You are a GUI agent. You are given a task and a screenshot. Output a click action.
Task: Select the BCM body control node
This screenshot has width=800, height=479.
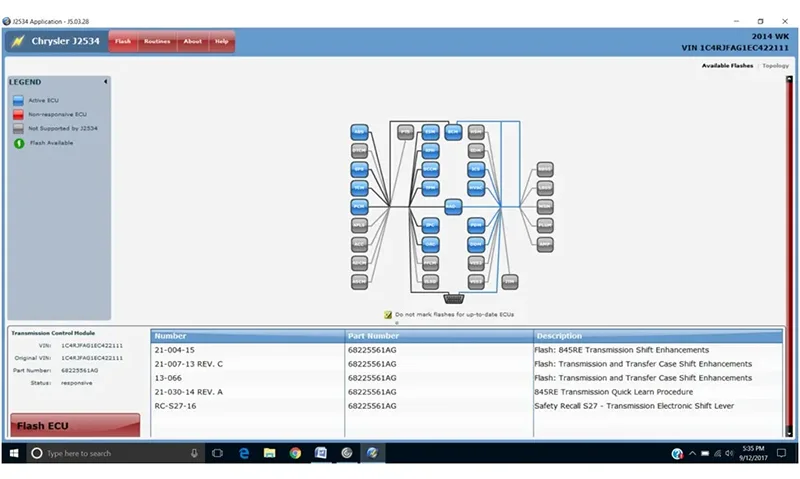point(453,132)
